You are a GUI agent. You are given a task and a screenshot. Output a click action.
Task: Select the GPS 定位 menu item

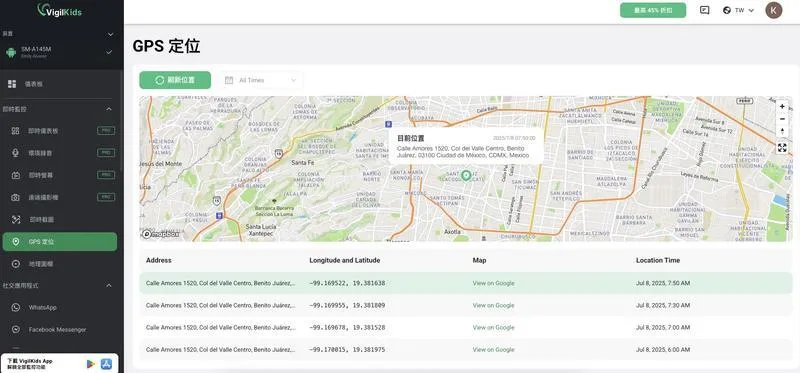pos(60,241)
